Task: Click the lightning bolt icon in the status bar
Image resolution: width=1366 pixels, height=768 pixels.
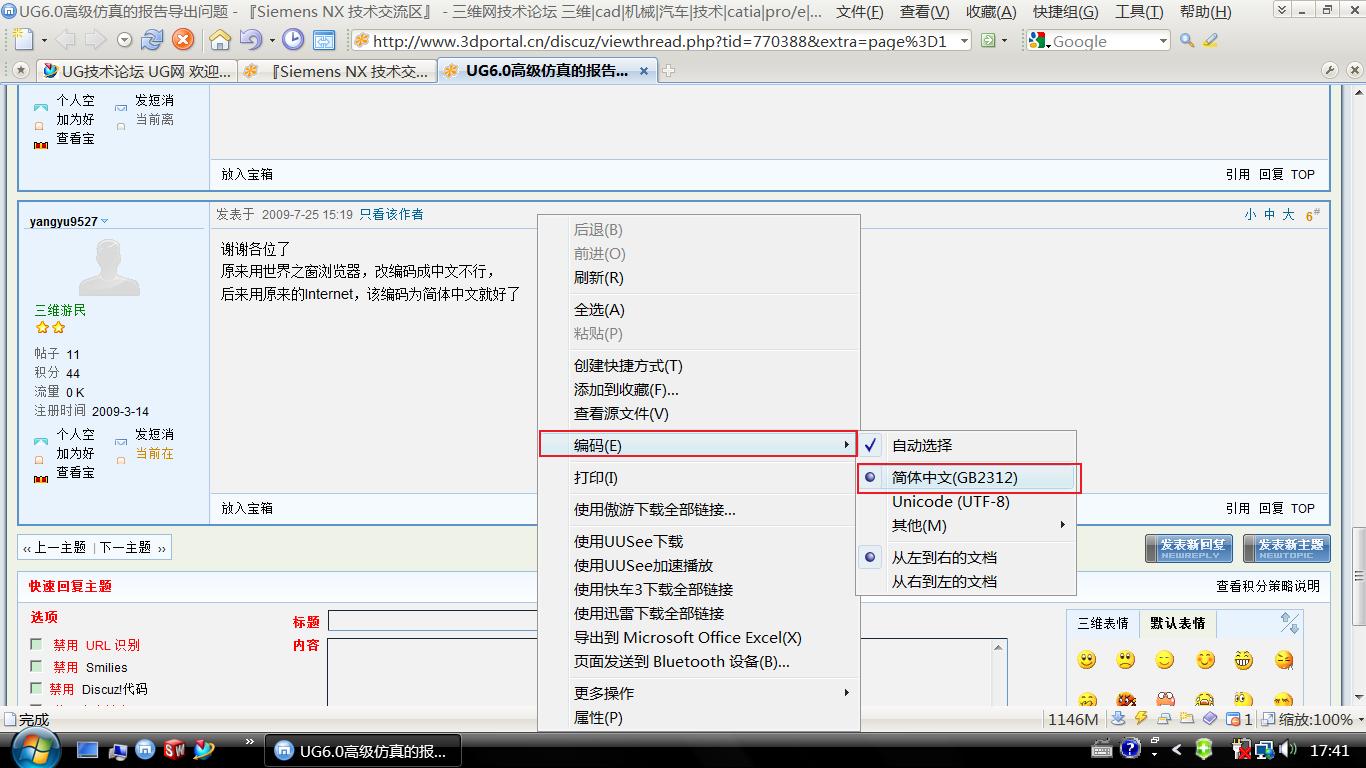Action: (x=1139, y=718)
